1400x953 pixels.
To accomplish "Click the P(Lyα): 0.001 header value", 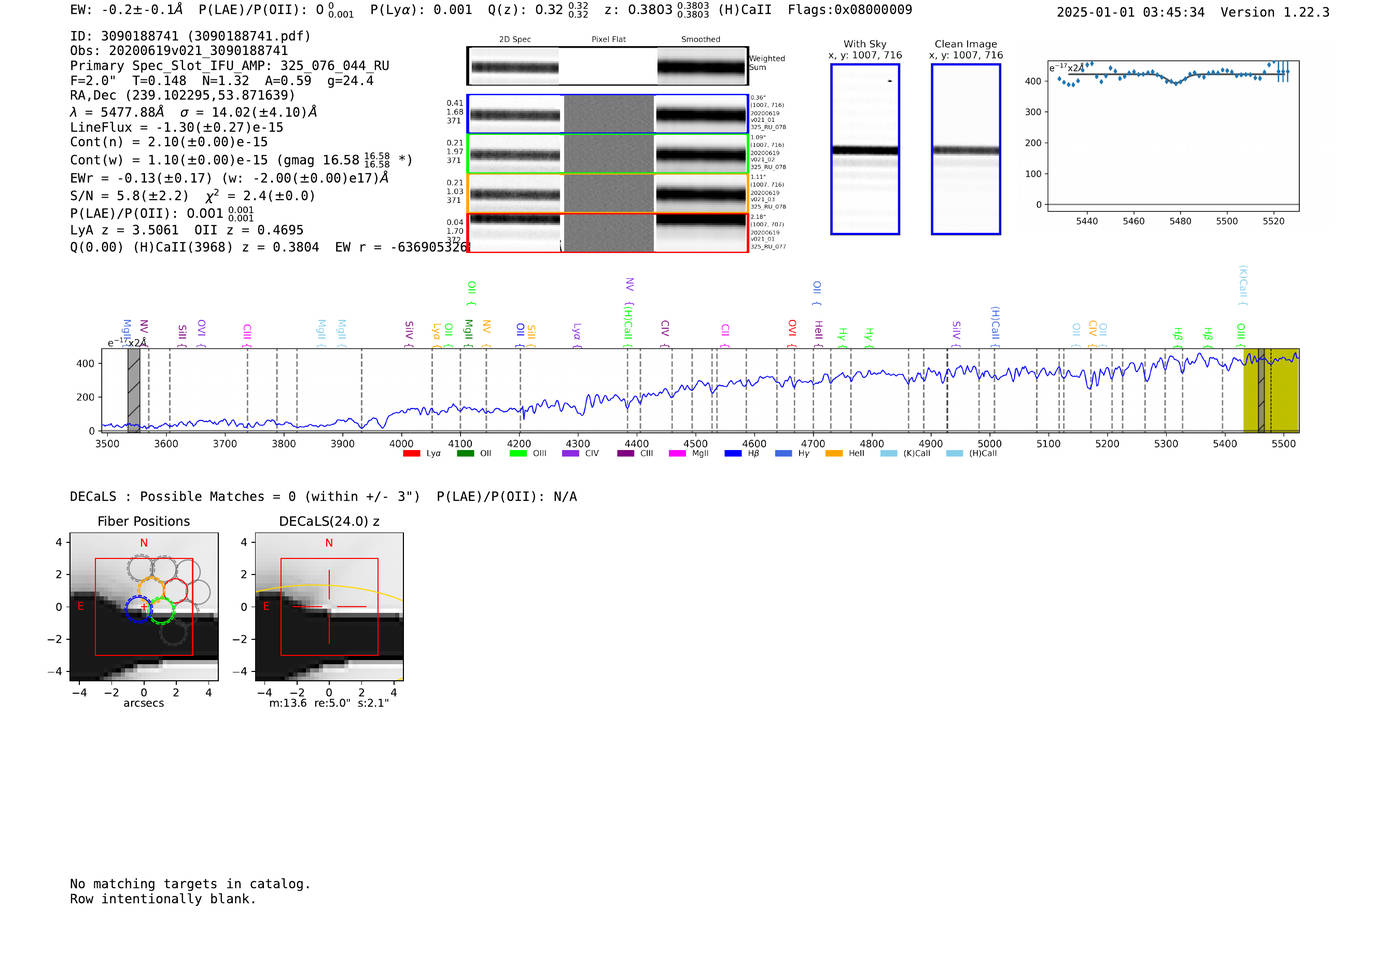I will [x=421, y=10].
